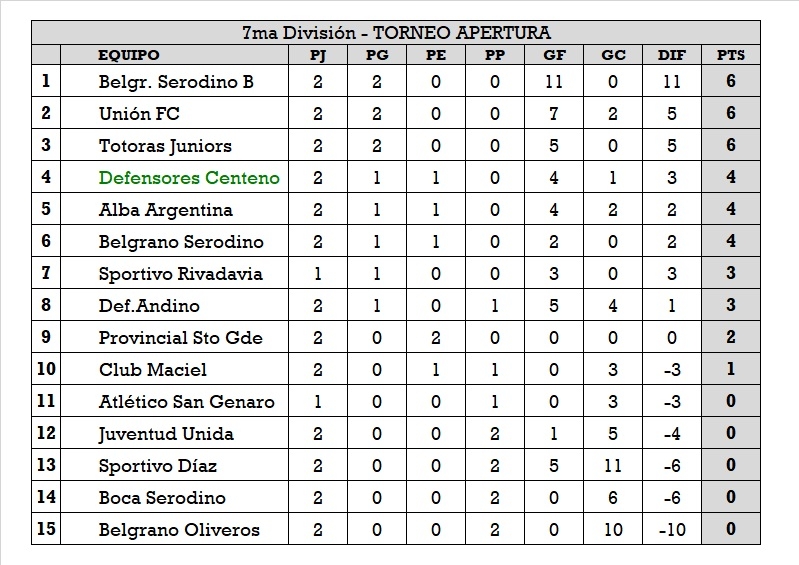Click the PTS column header
The width and height of the screenshot is (799, 565).
(x=731, y=55)
